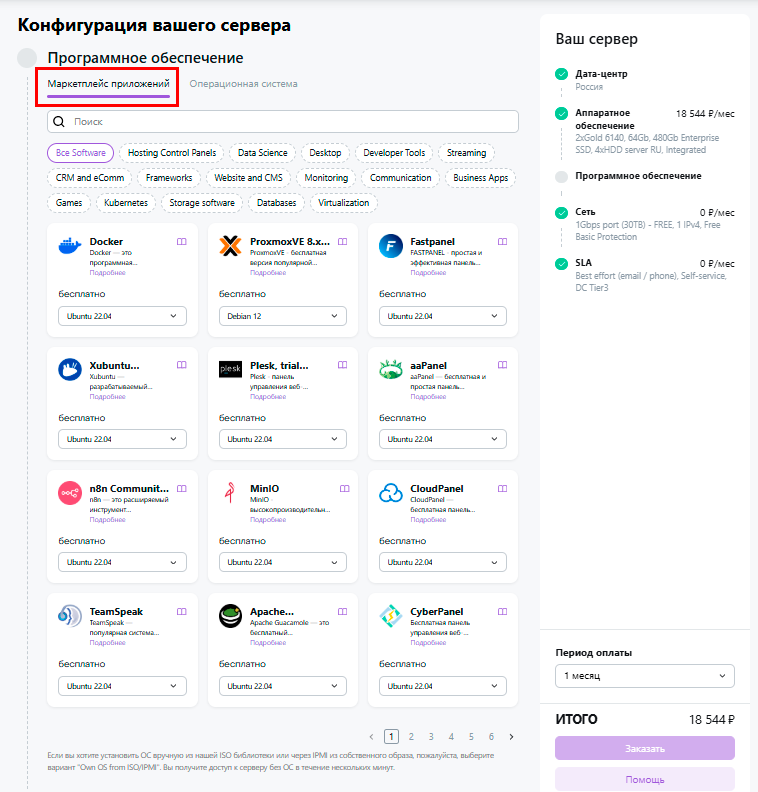Filter by Streaming category
Image resolution: width=758 pixels, height=792 pixels.
[467, 153]
